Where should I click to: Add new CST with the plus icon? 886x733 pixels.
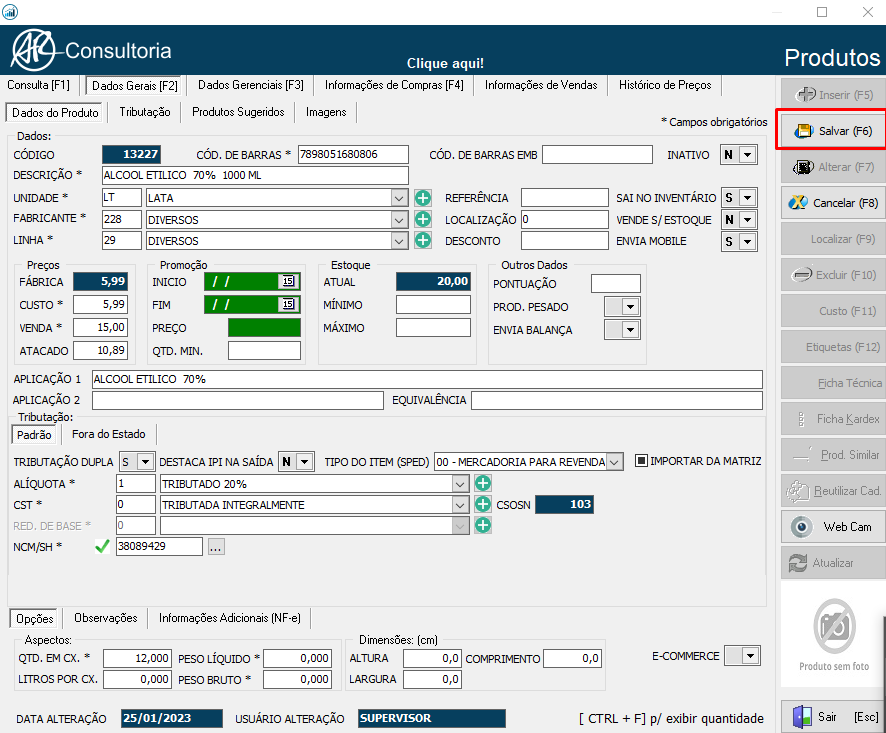[483, 504]
